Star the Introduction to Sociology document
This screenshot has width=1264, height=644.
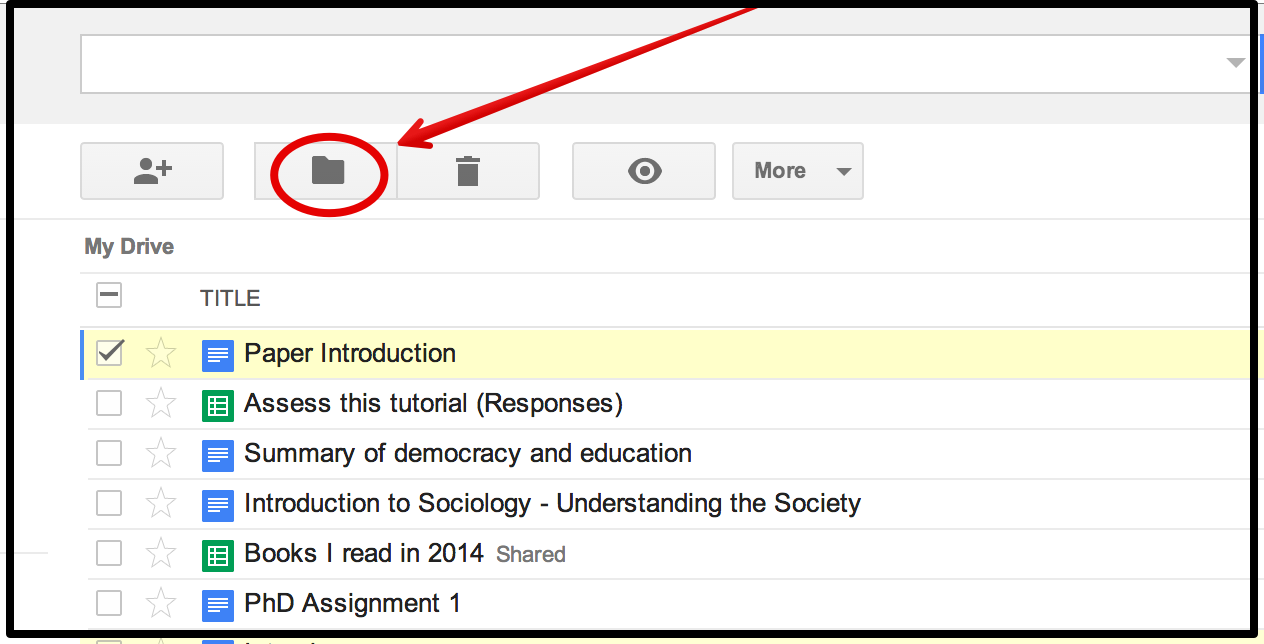tap(161, 503)
